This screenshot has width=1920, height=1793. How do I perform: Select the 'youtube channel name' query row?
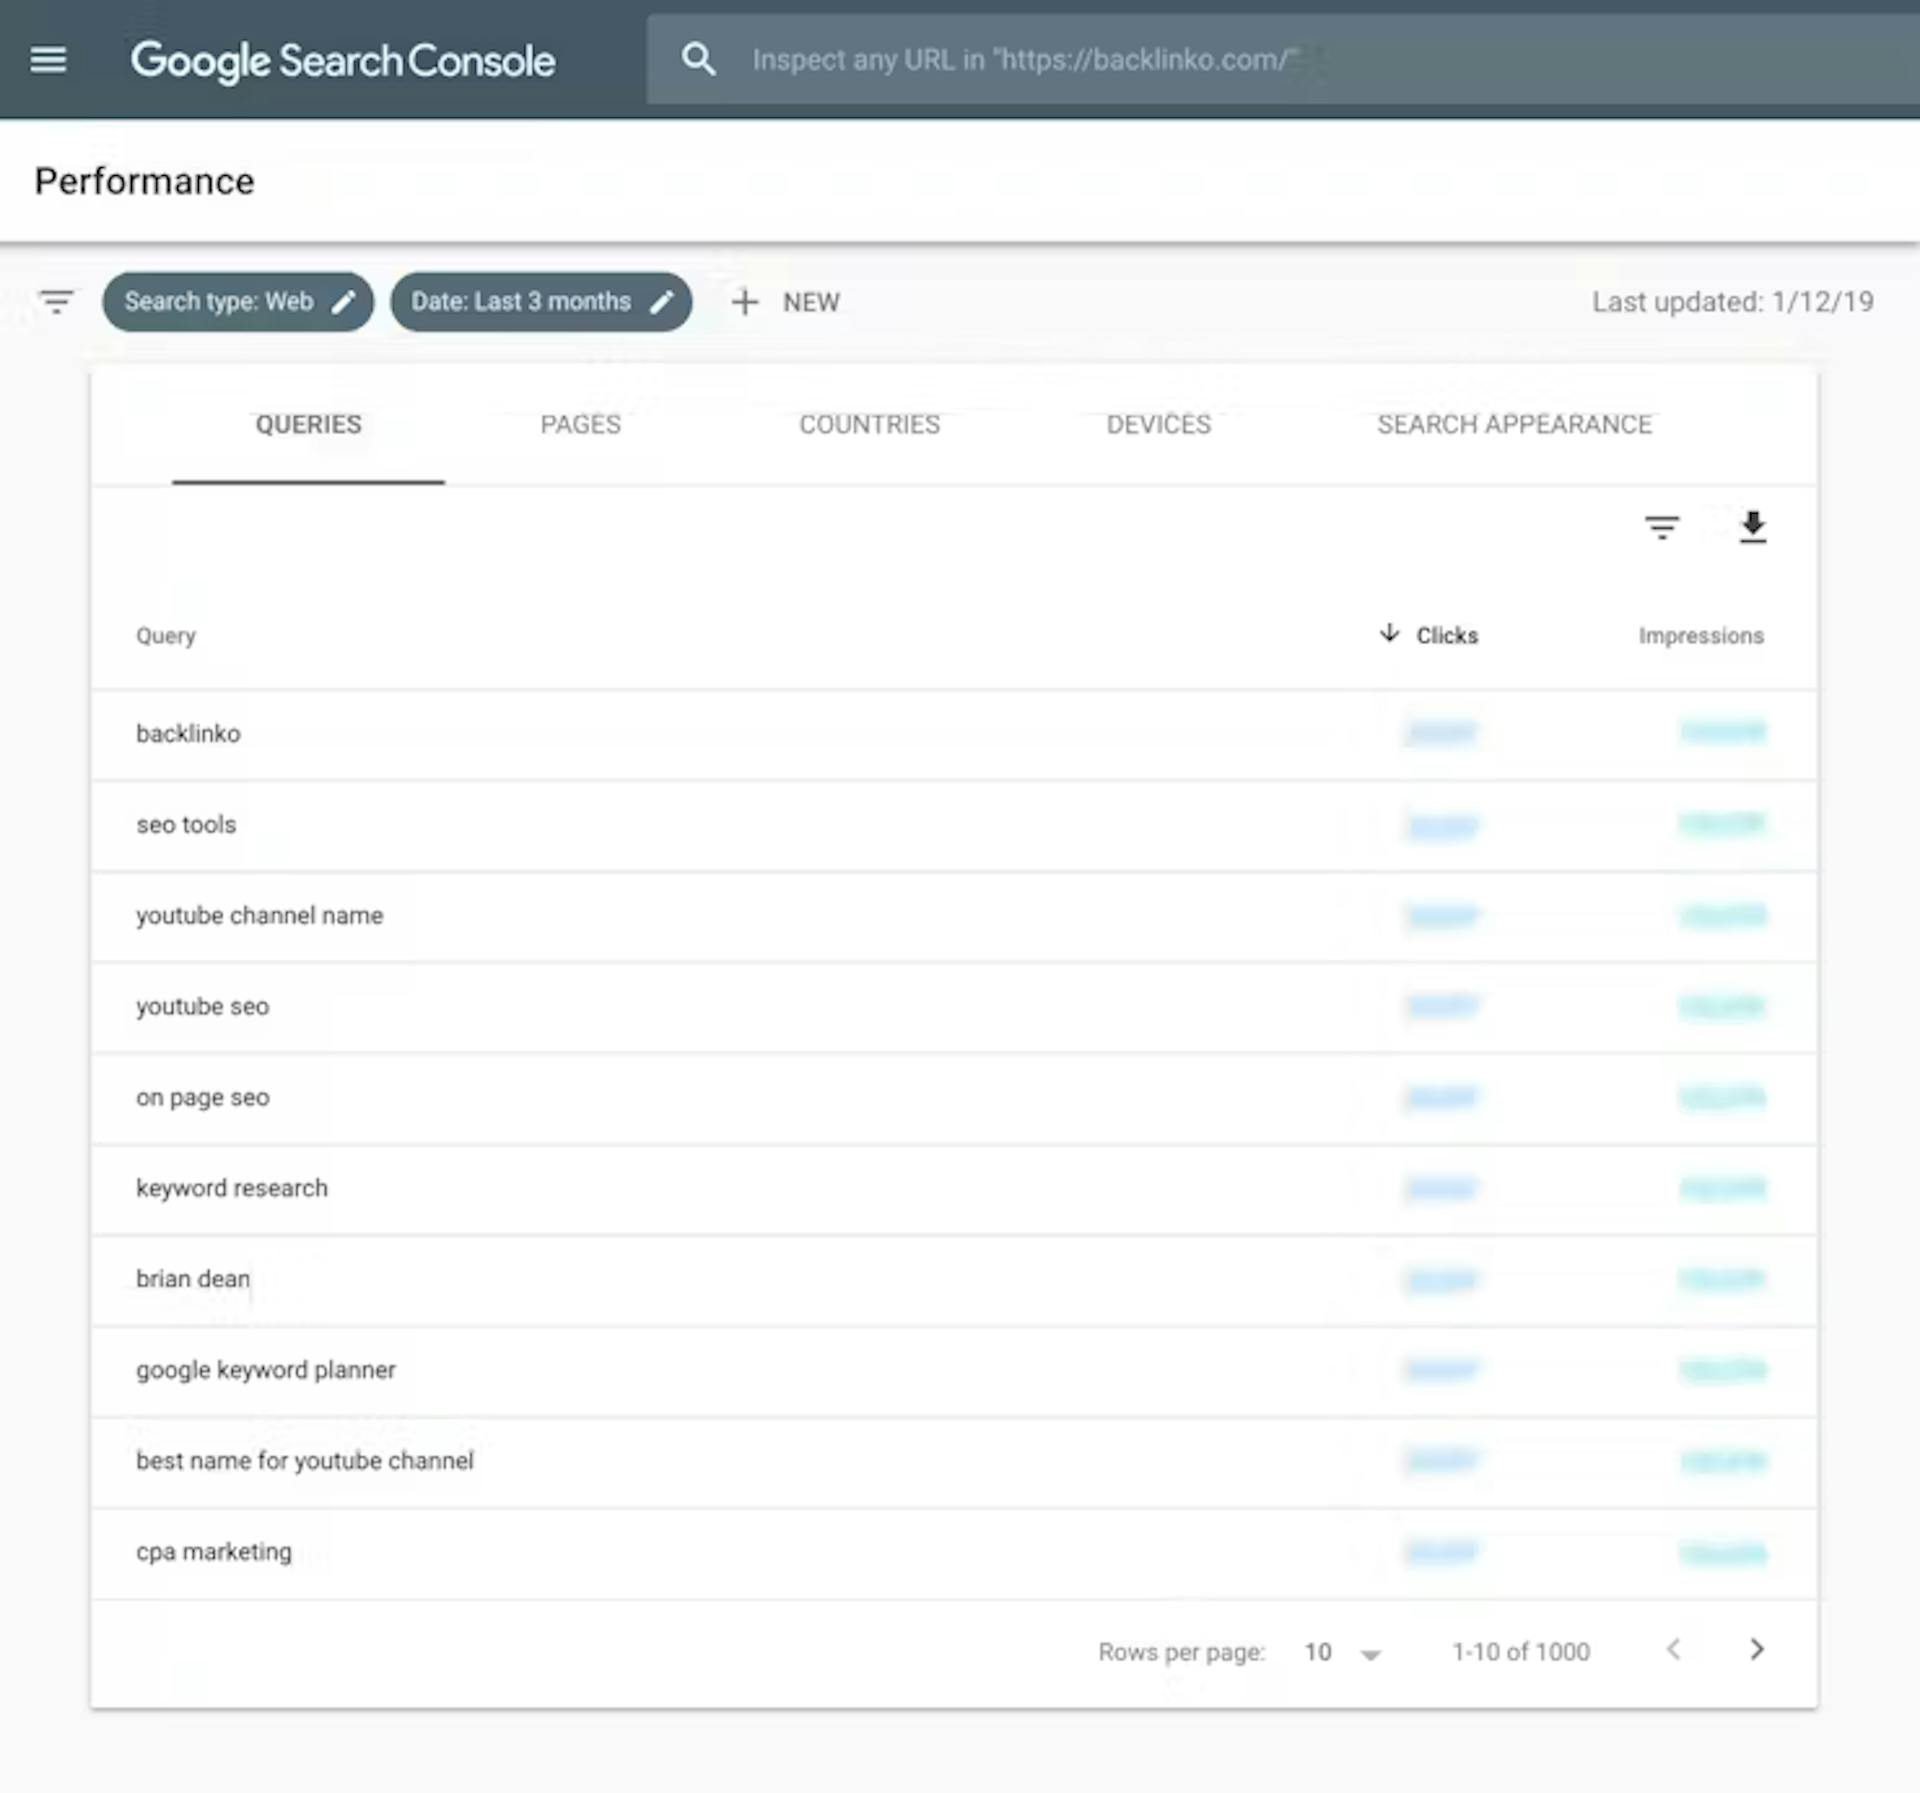954,916
